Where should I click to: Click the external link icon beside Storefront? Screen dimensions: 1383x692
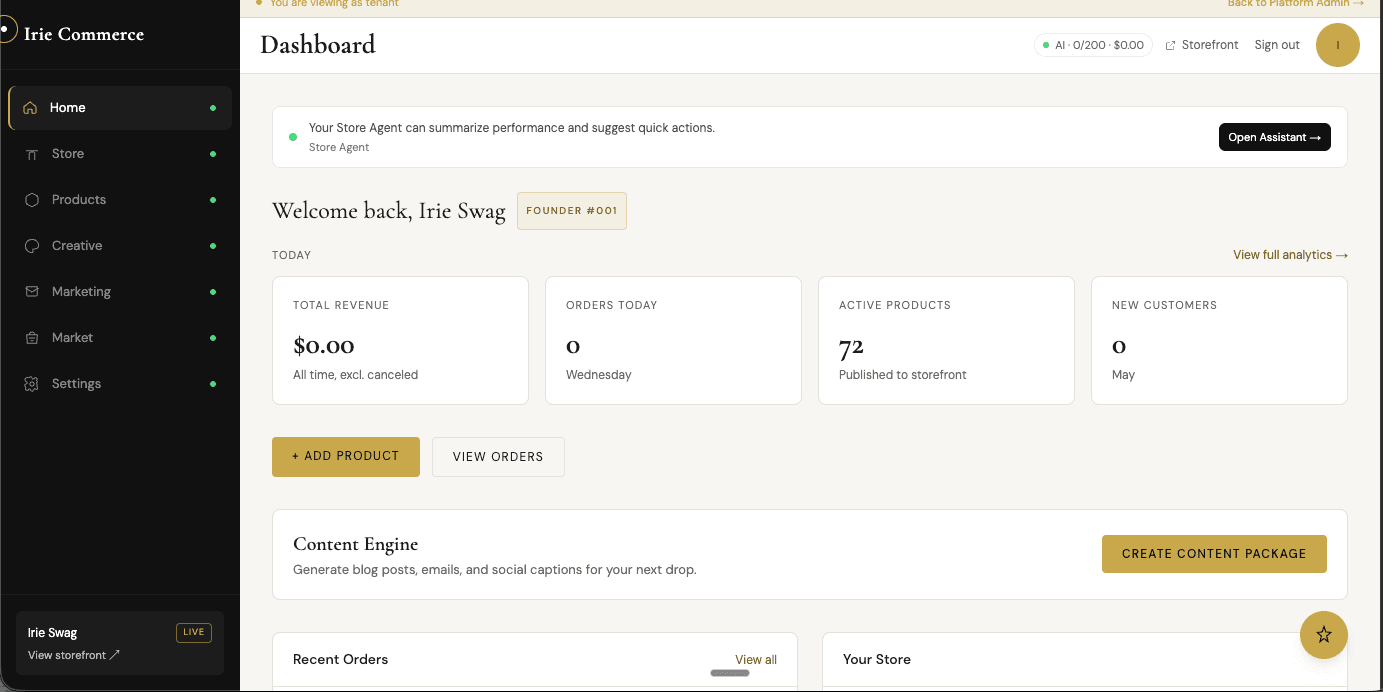tap(1170, 46)
